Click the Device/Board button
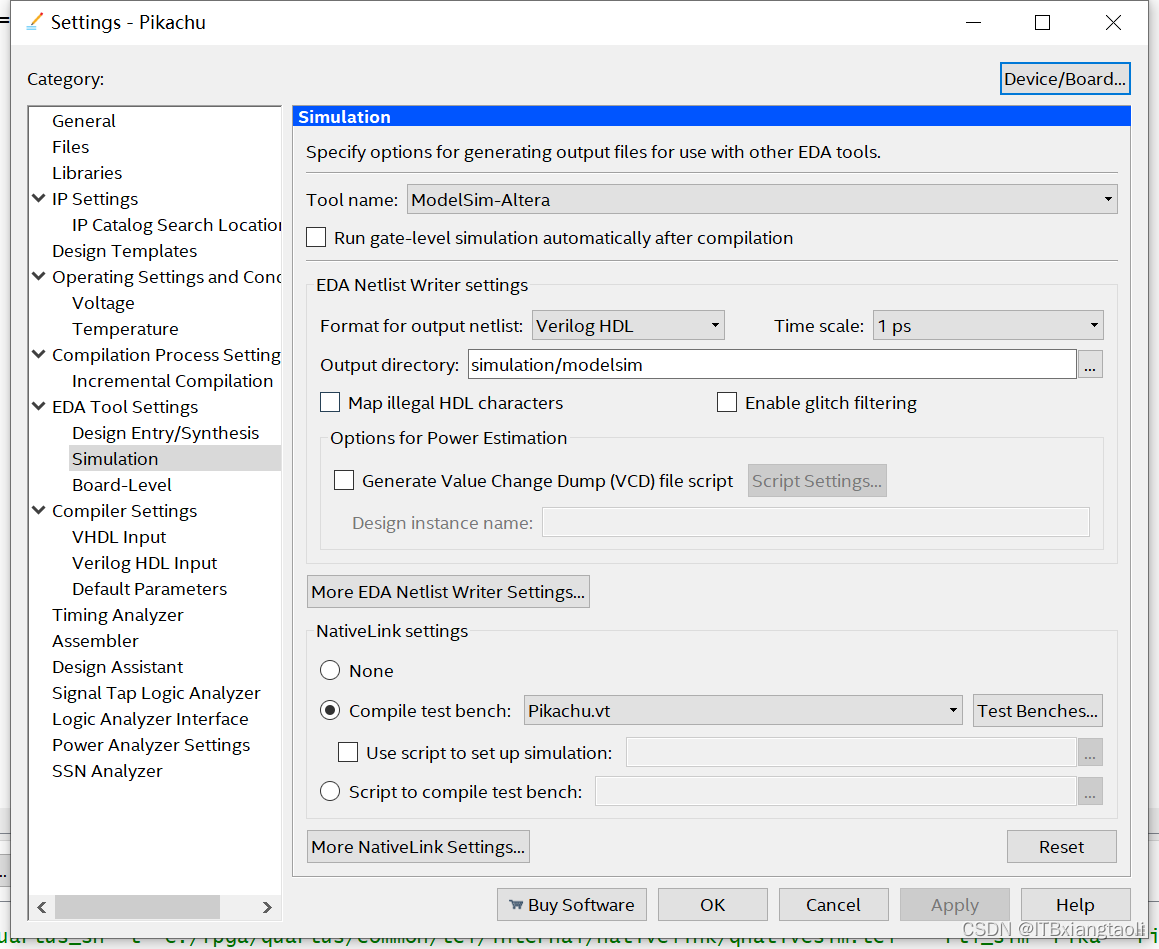This screenshot has width=1159, height=949. 1065,79
